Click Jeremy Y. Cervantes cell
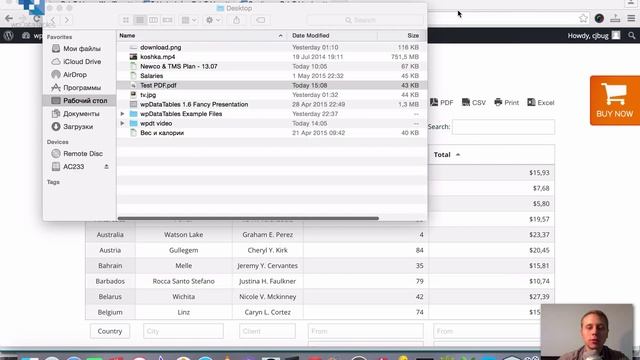640x360 pixels. (268, 266)
